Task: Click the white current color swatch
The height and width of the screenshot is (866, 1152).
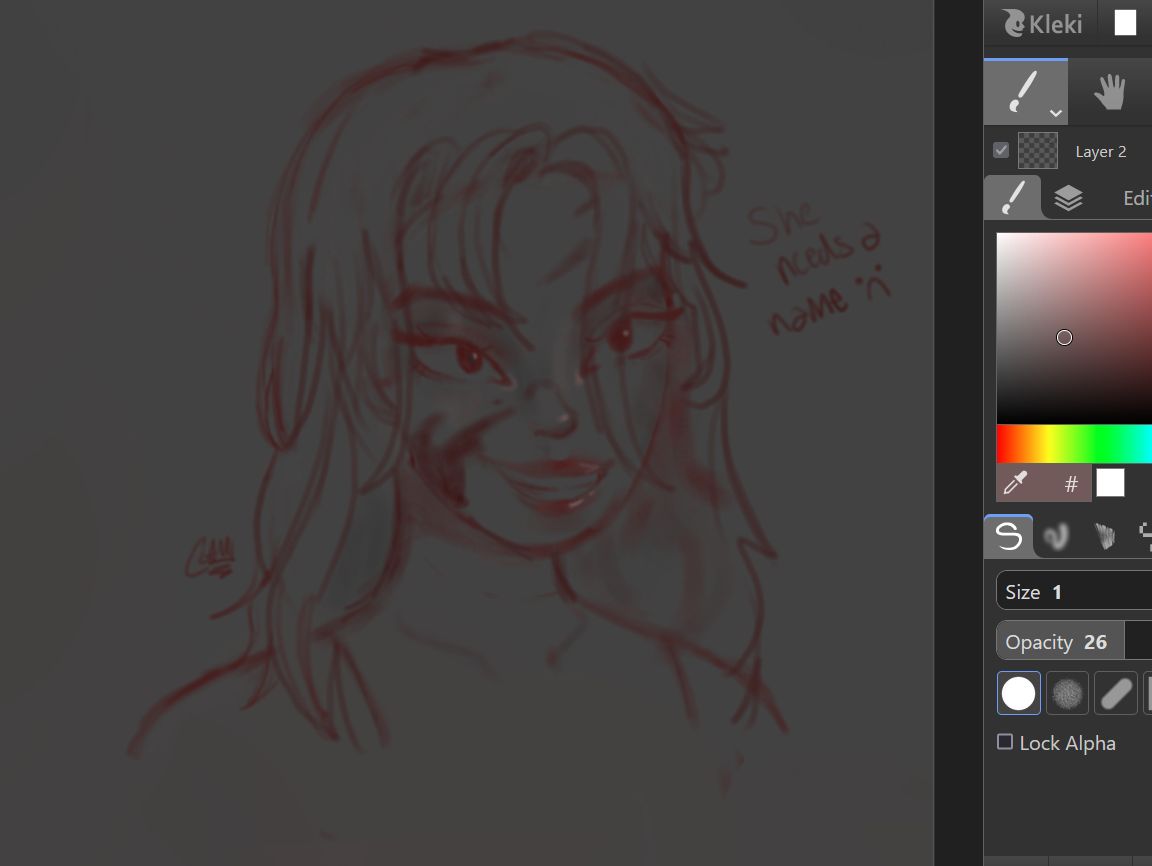Action: (1110, 483)
